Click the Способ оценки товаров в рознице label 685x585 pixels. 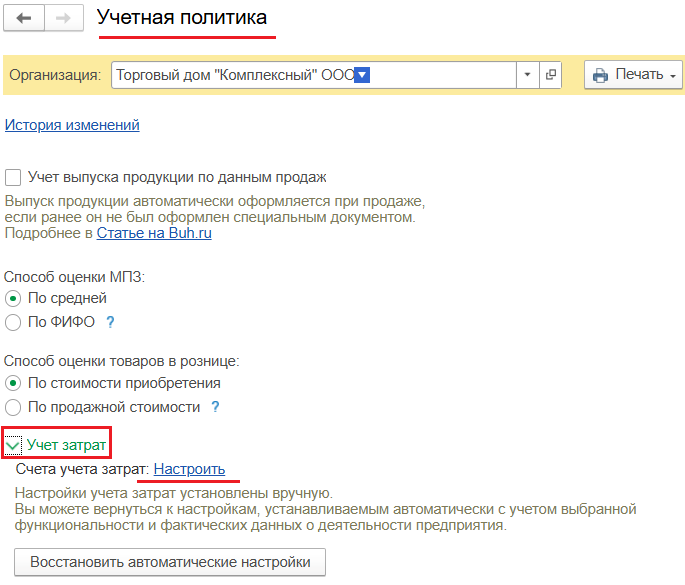click(121, 361)
